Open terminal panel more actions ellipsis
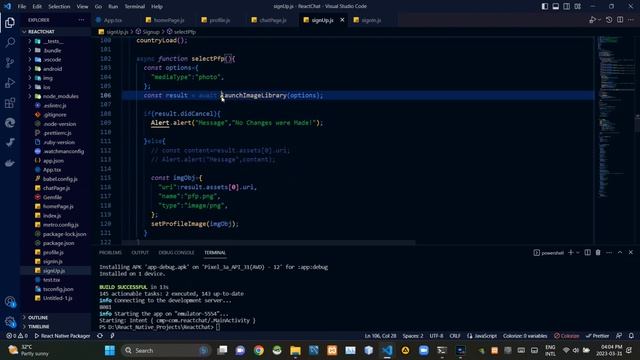The width and height of the screenshot is (640, 360). click(609, 253)
